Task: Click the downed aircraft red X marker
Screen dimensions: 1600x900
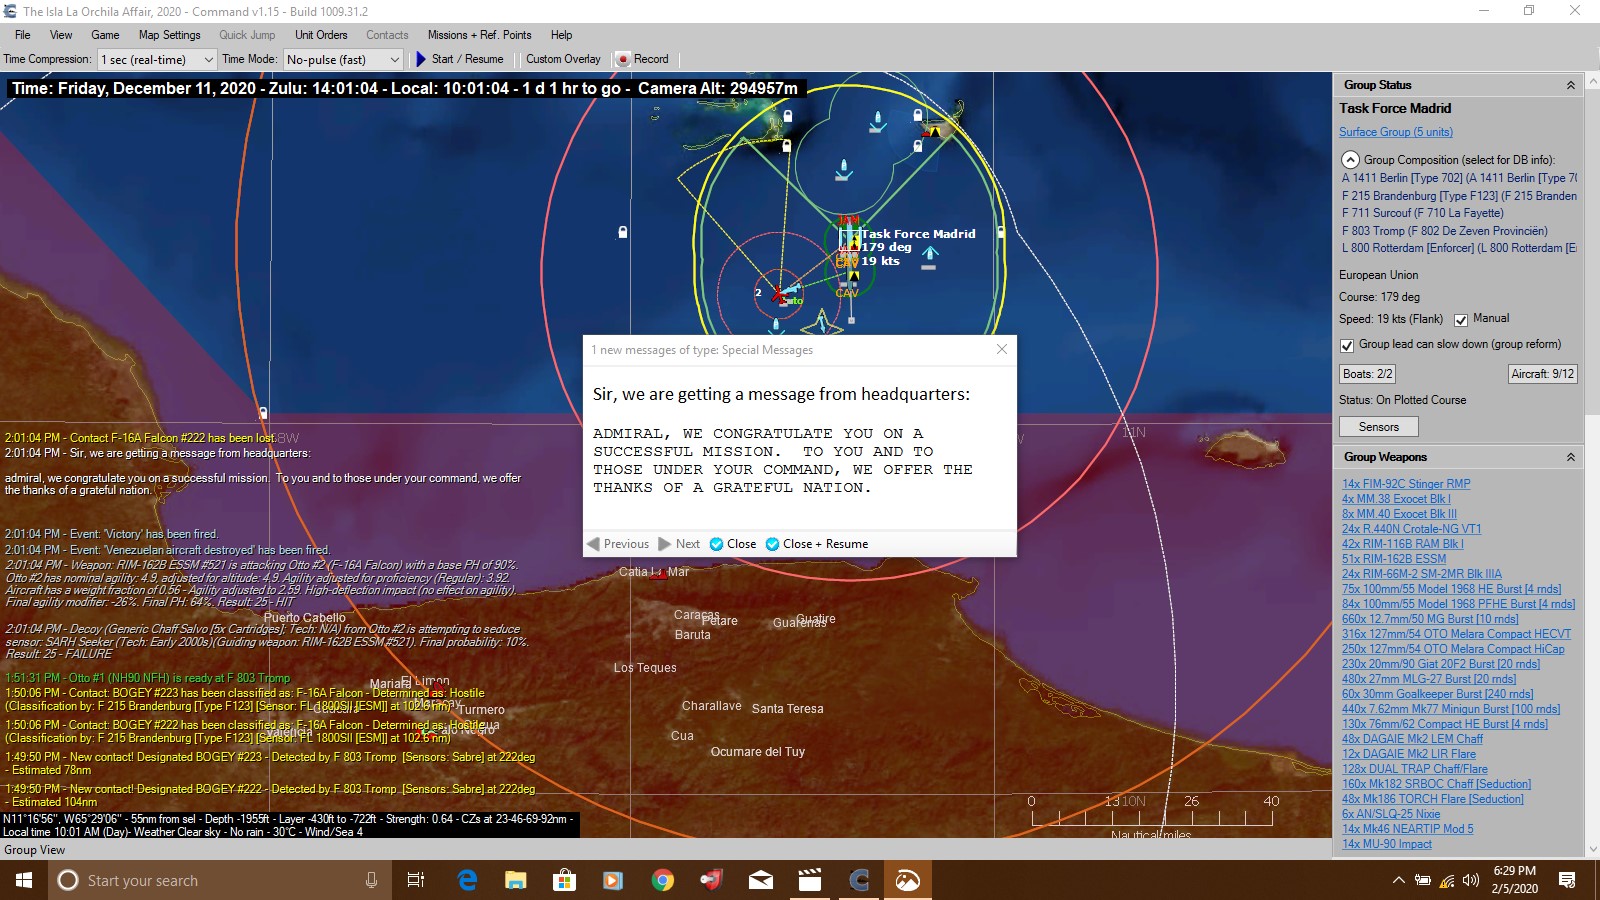Action: point(778,293)
